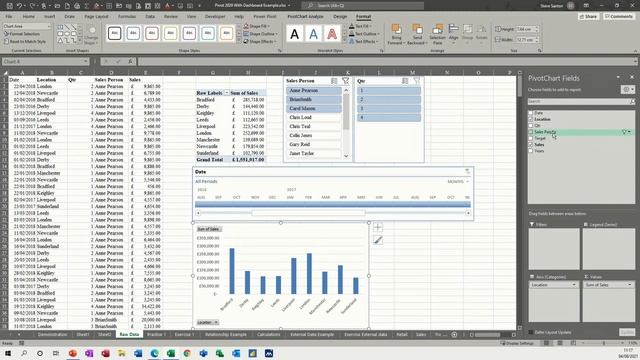
Task: Select item 1 in the Qtr slicer
Action: tap(389, 91)
